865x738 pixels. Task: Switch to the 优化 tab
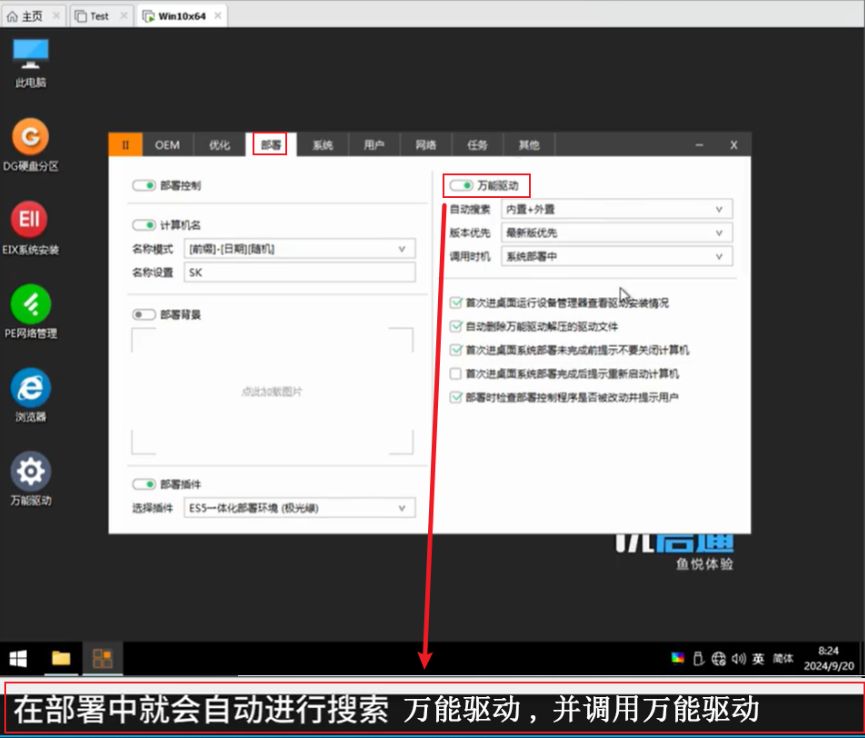tap(219, 145)
